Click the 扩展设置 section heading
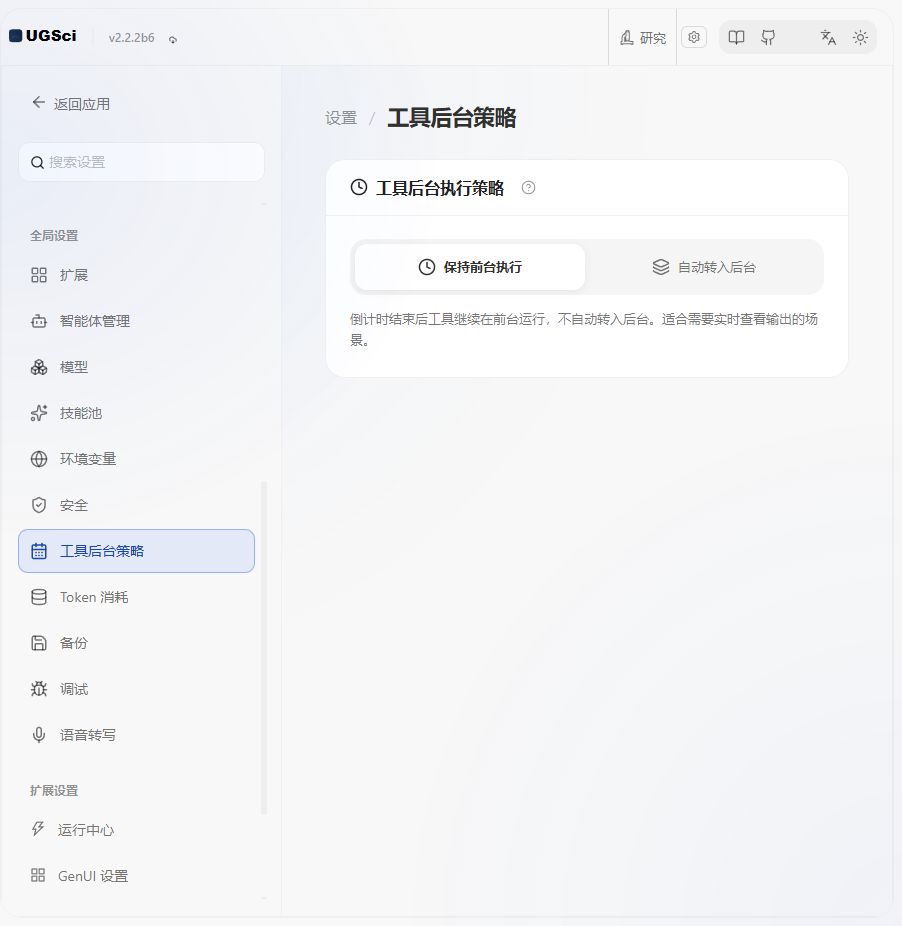Image resolution: width=902 pixels, height=926 pixels. tap(54, 791)
